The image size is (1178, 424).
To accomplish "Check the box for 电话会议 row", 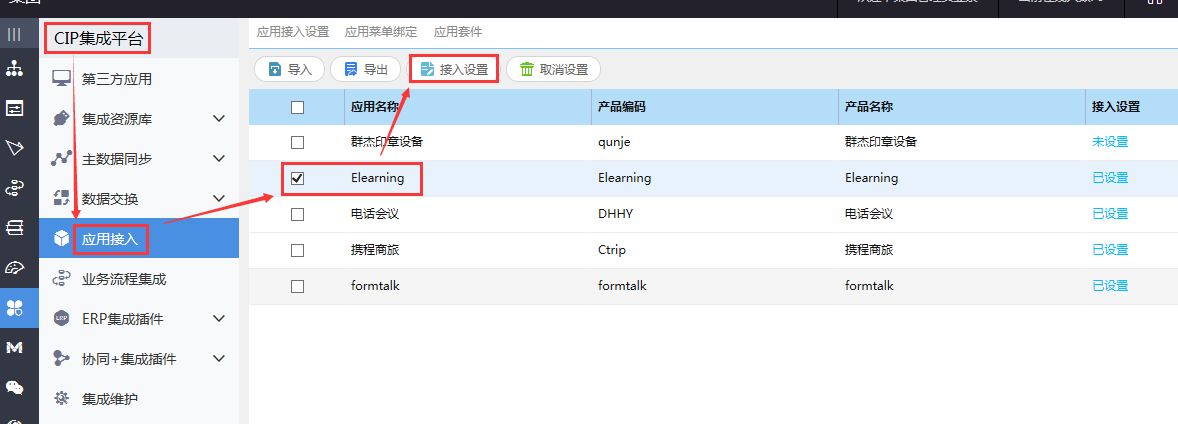I will [x=298, y=214].
